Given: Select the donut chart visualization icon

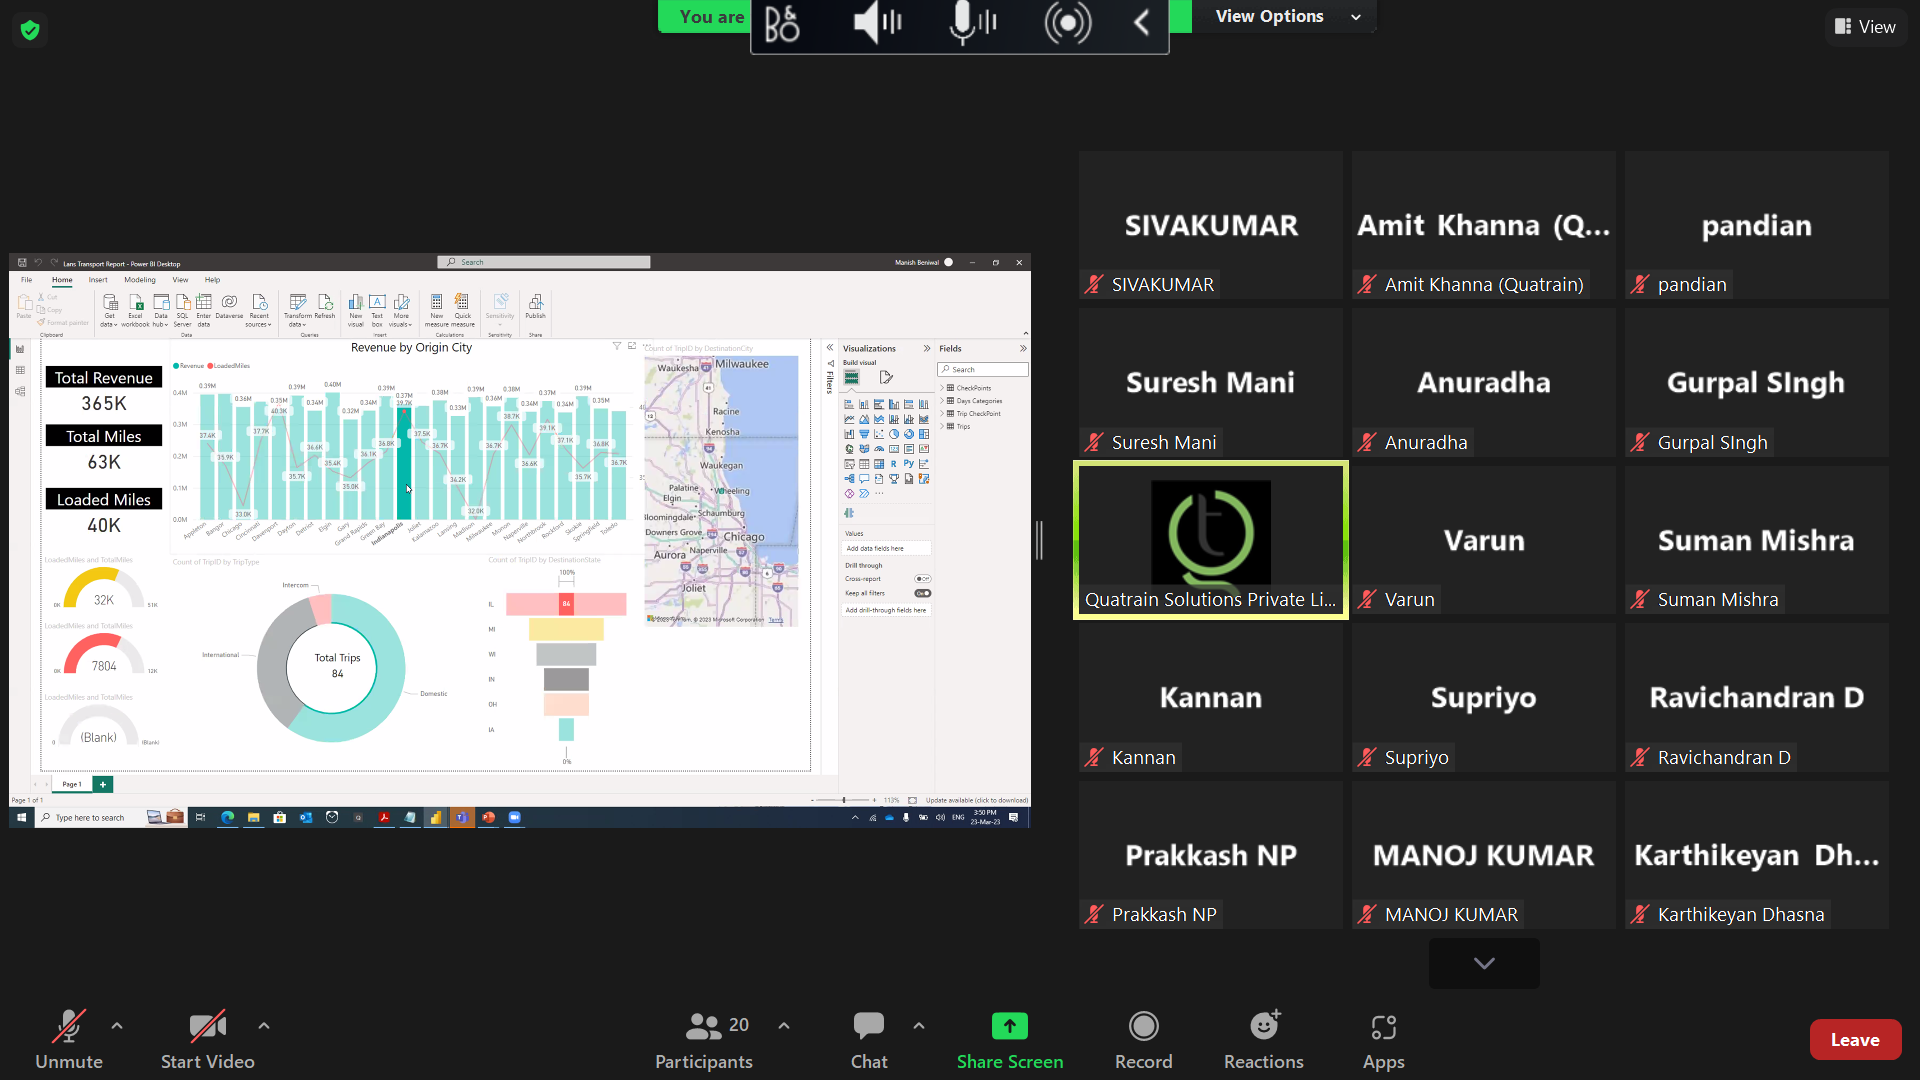Looking at the screenshot, I should (x=909, y=434).
